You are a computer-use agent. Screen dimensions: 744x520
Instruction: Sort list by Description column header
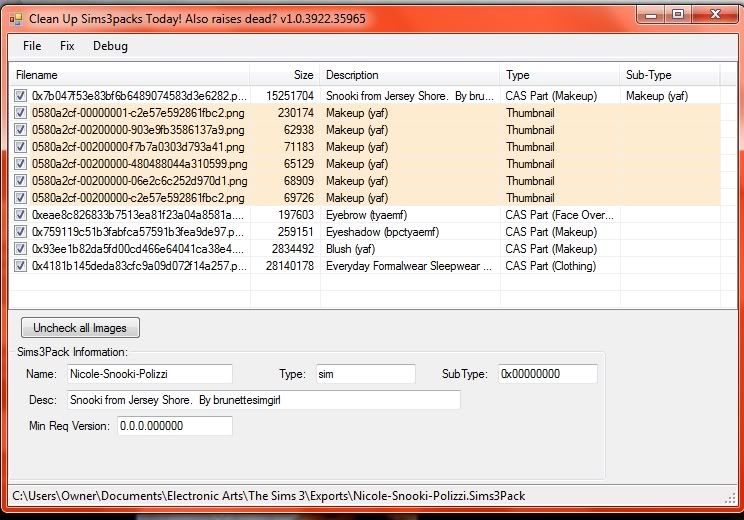click(x=410, y=75)
